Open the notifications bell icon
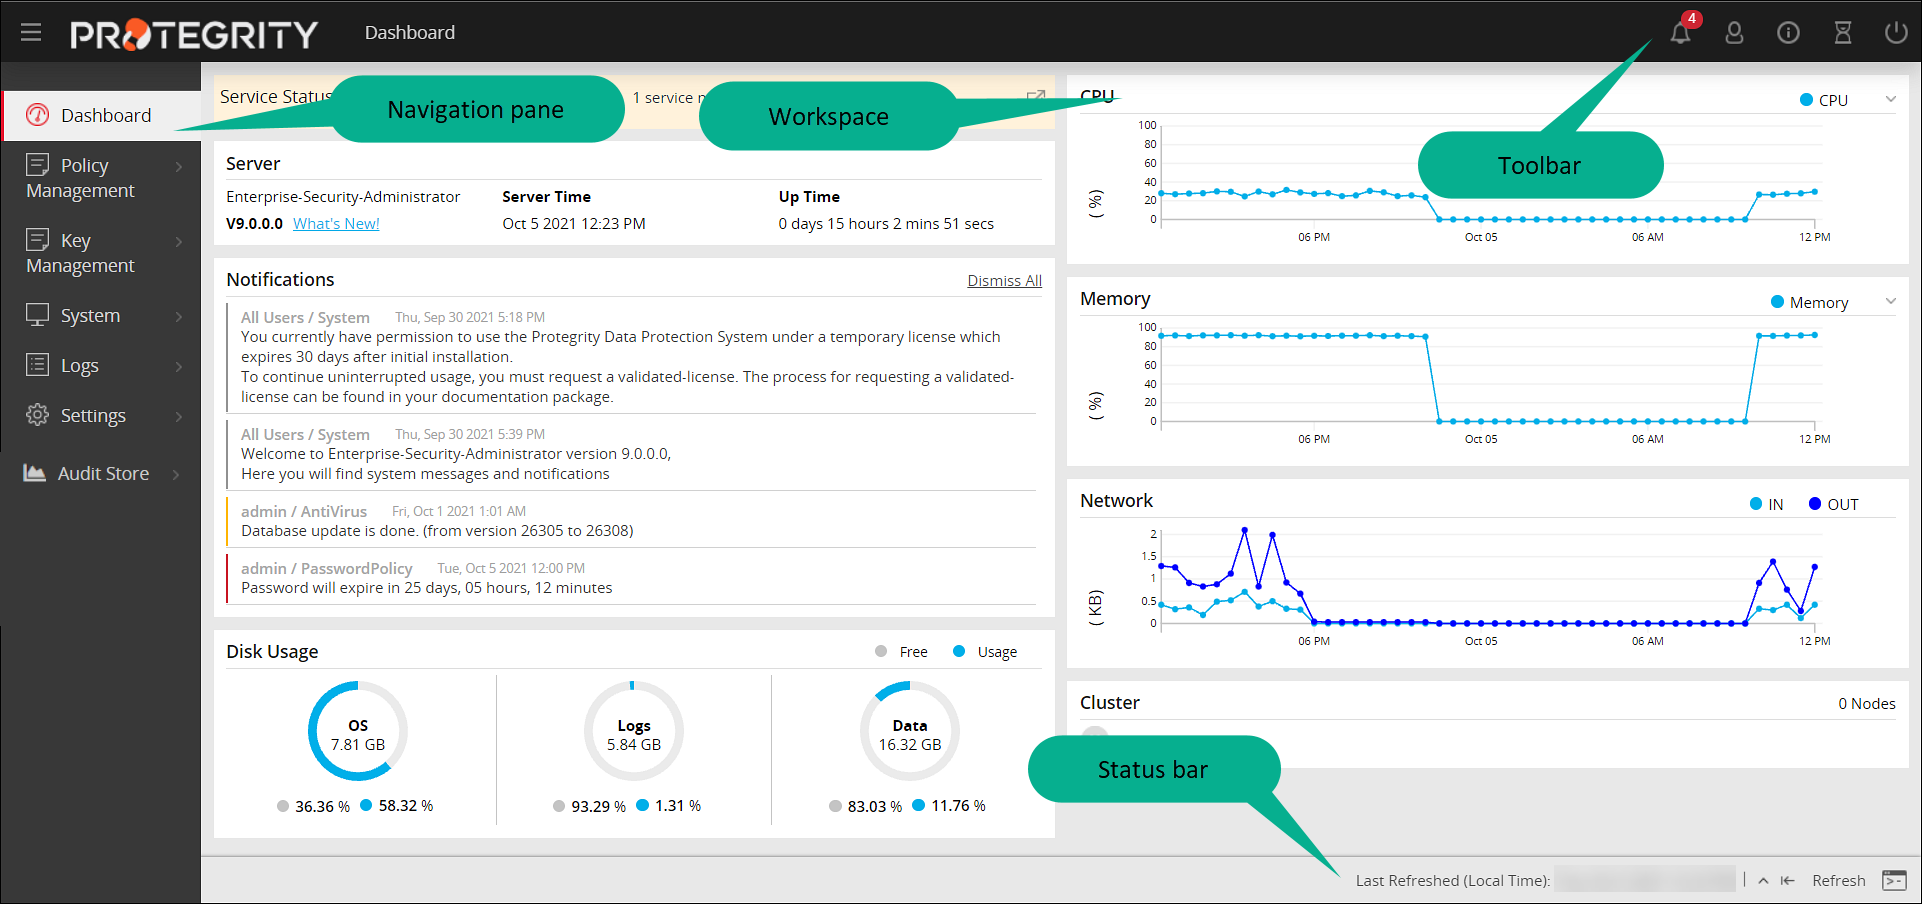1922x904 pixels. 1680,32
